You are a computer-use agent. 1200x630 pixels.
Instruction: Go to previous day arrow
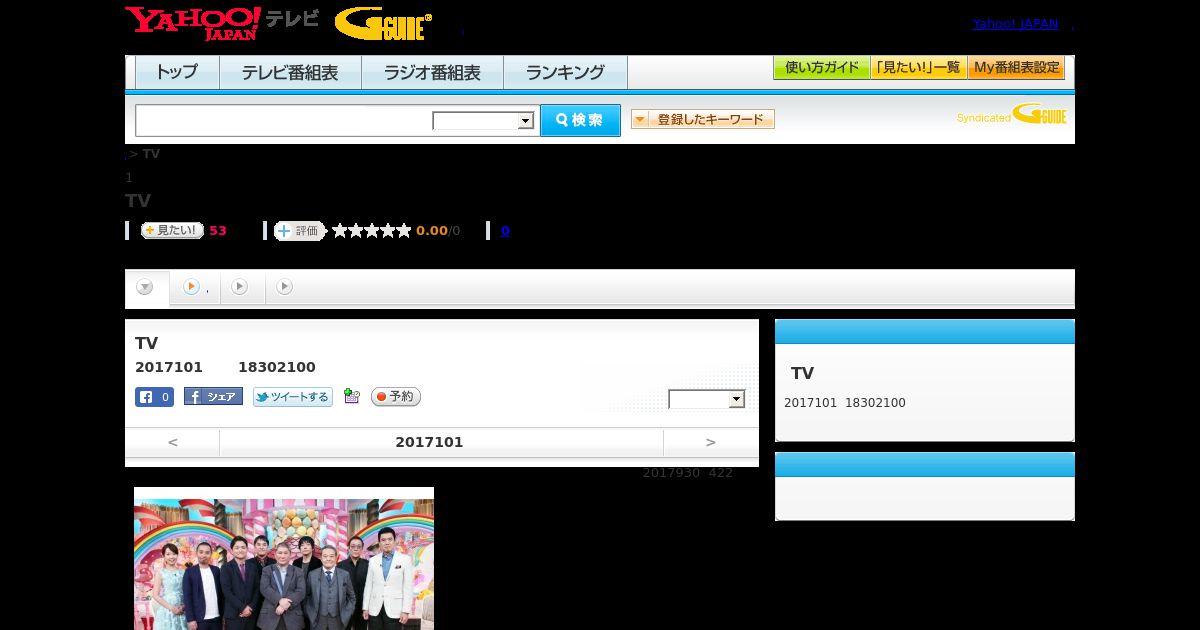point(172,442)
